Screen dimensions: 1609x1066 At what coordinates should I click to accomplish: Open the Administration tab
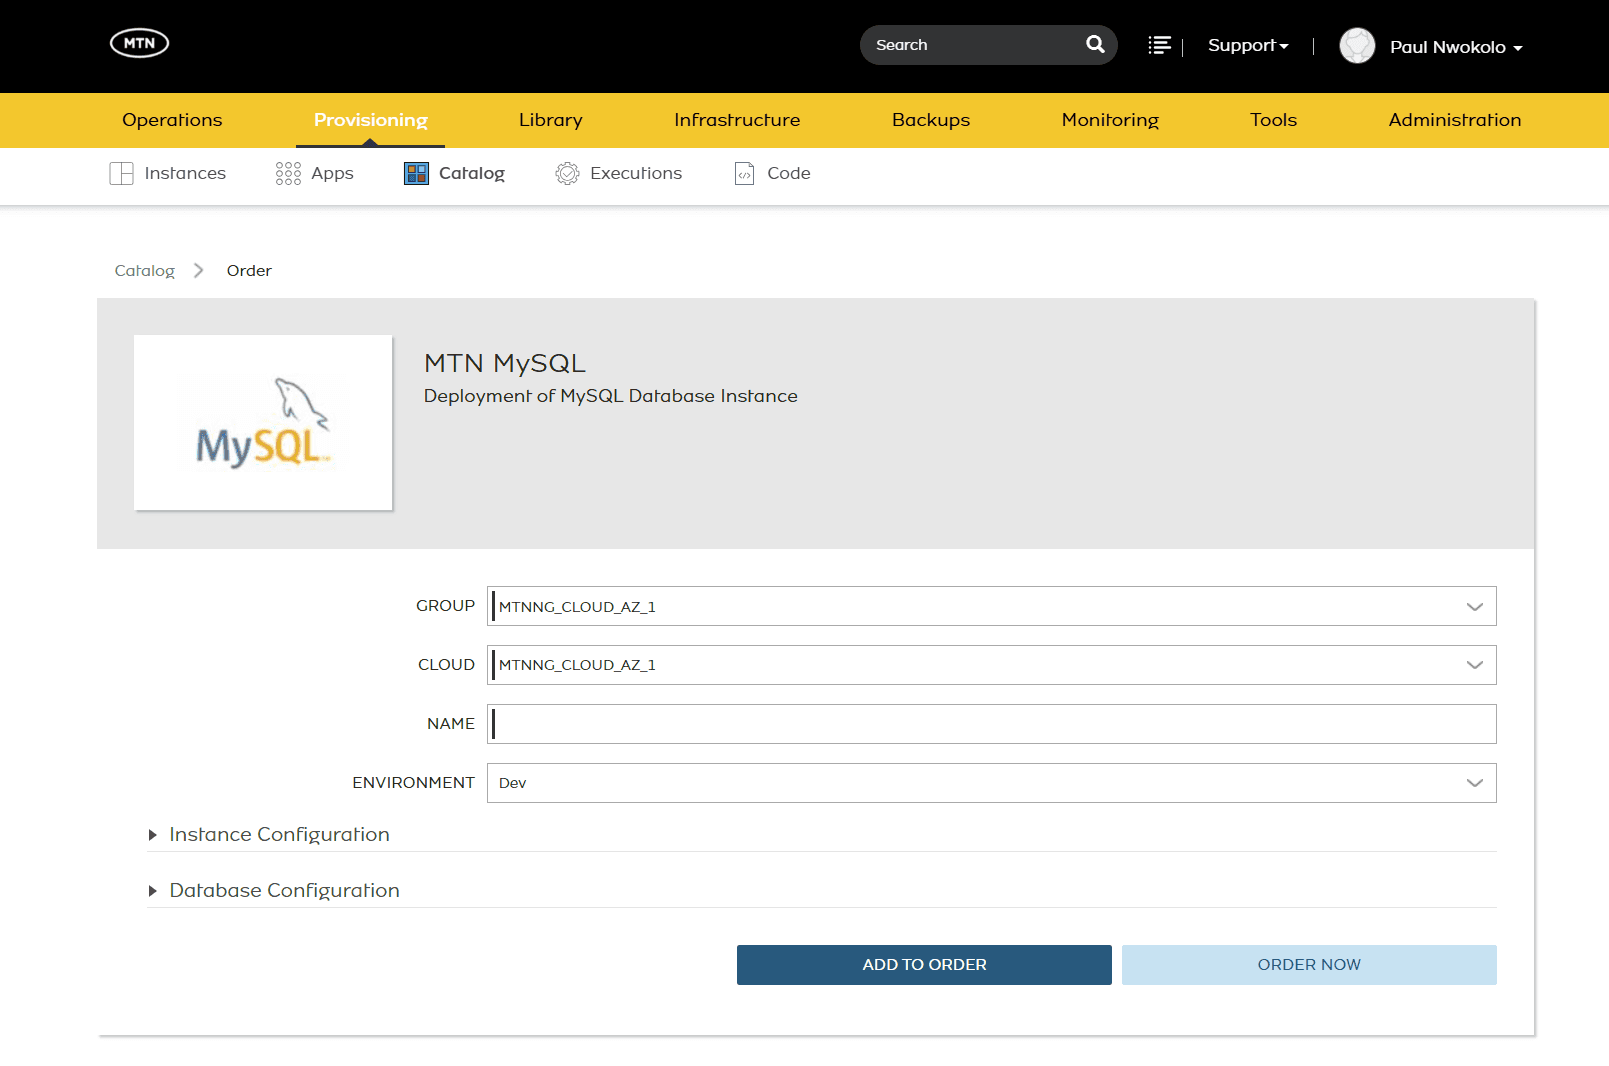[1455, 120]
